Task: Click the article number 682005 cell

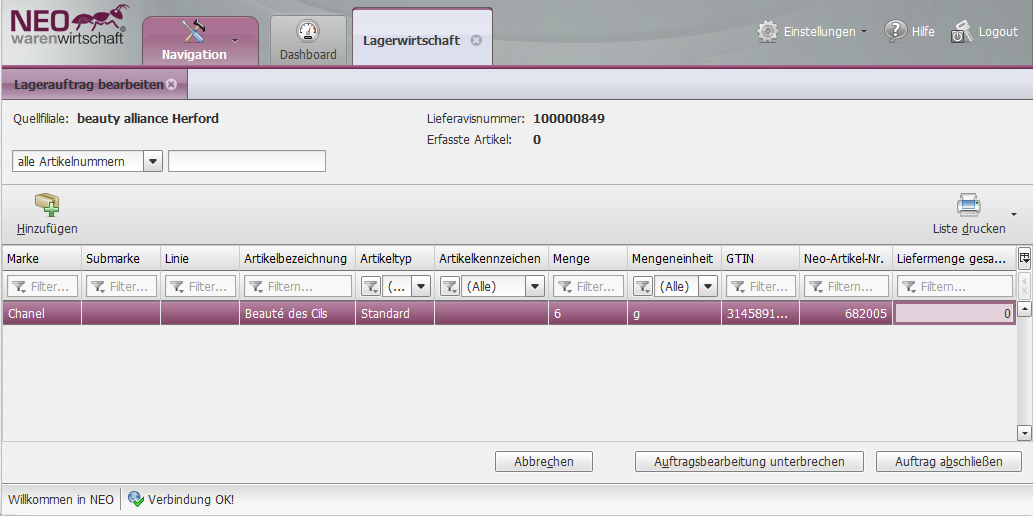Action: [x=847, y=314]
